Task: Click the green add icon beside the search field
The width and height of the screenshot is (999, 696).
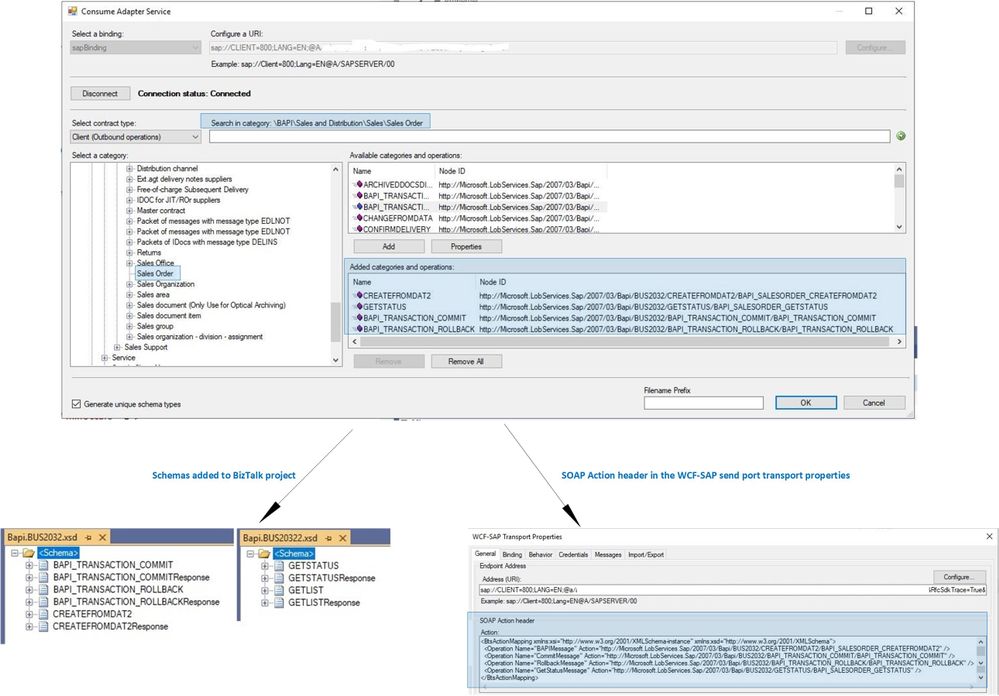Action: [900, 136]
